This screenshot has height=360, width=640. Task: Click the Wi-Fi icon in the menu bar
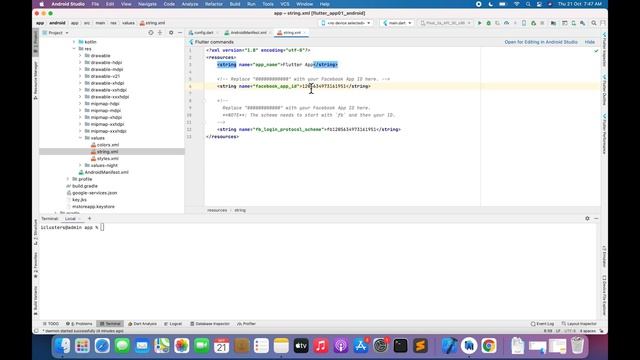click(517, 4)
